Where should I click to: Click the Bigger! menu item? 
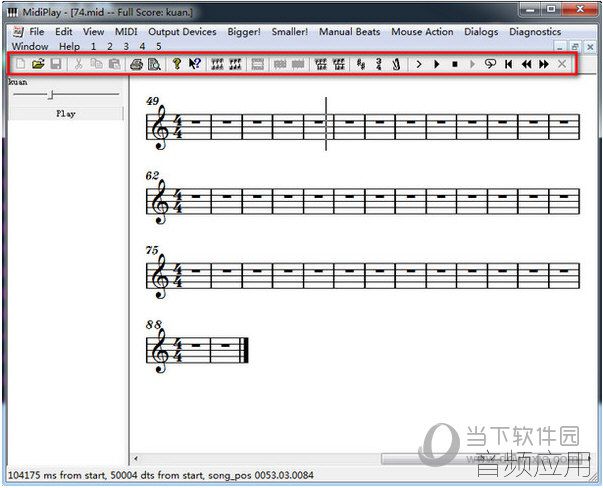[244, 32]
